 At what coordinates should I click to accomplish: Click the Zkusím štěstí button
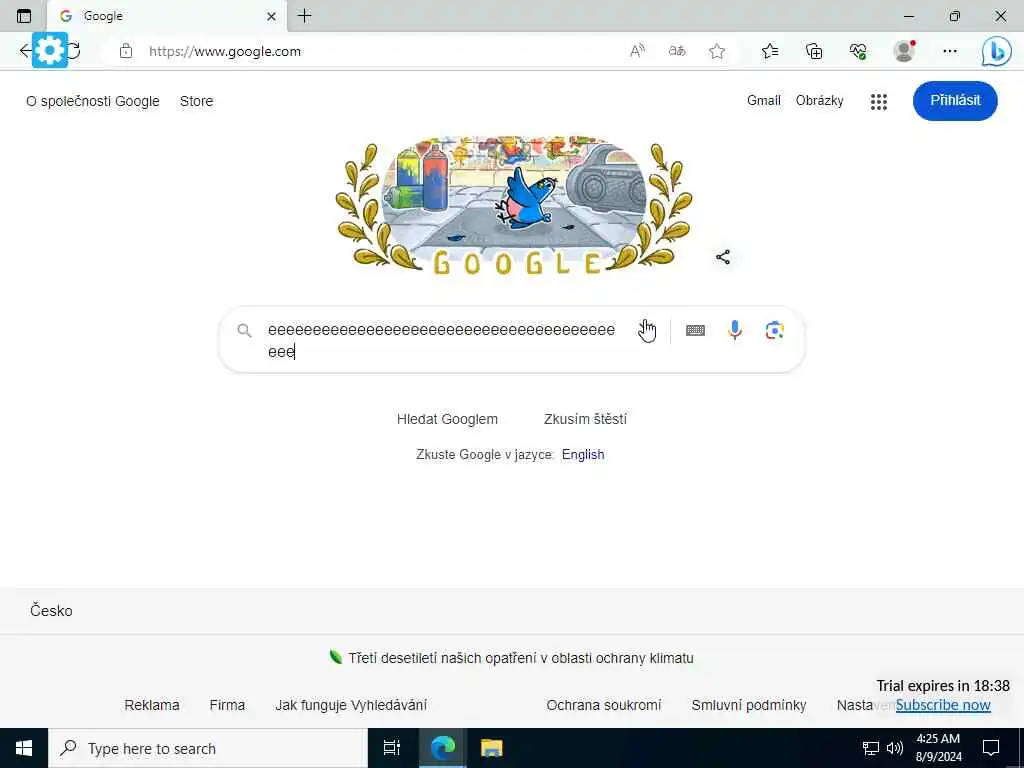tap(585, 419)
